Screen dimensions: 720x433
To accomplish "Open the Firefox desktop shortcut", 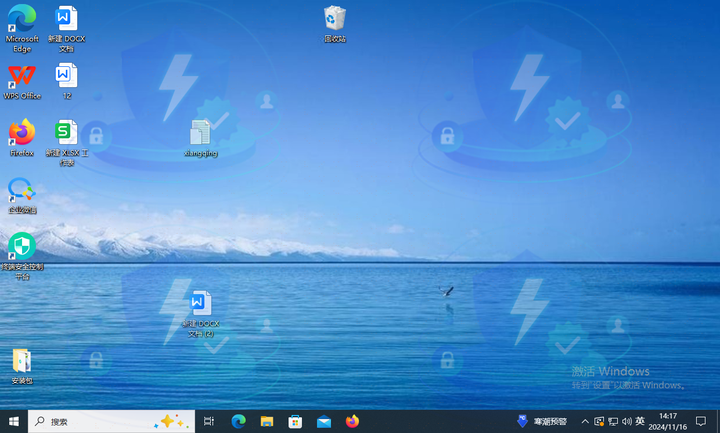I will [22, 132].
